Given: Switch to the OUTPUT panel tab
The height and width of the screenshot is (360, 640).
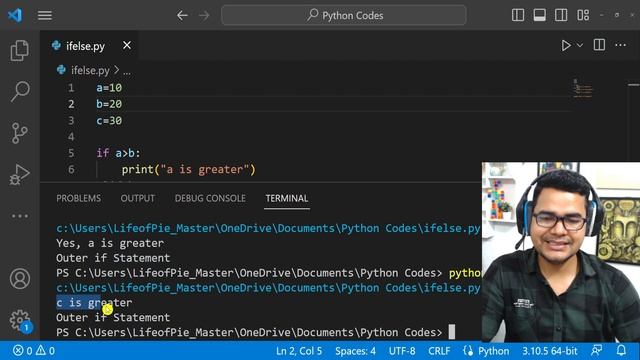Looking at the screenshot, I should tap(138, 198).
